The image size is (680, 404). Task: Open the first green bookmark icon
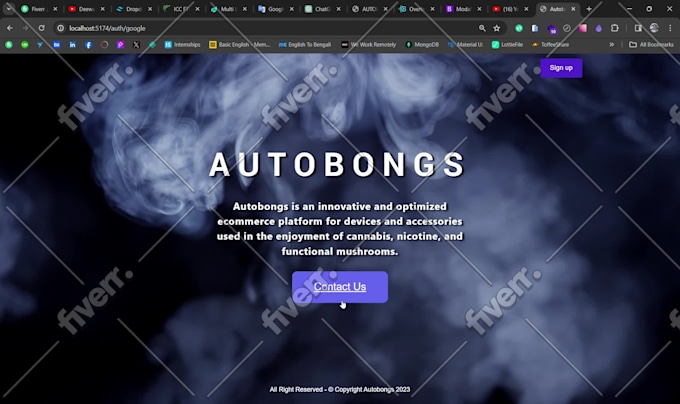point(9,45)
